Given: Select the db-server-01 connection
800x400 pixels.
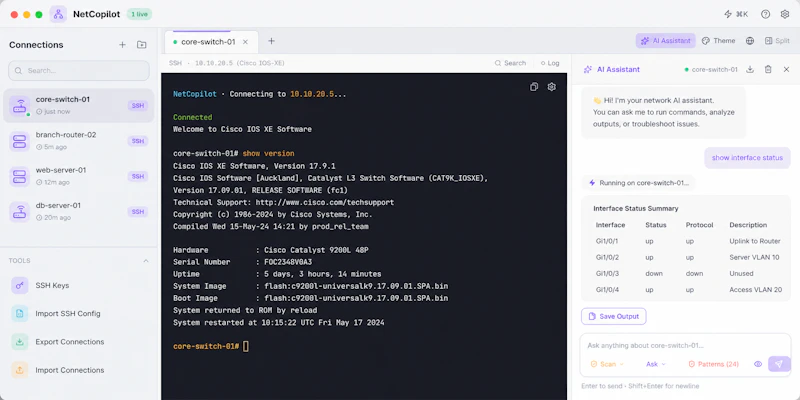Looking at the screenshot, I should (x=79, y=212).
